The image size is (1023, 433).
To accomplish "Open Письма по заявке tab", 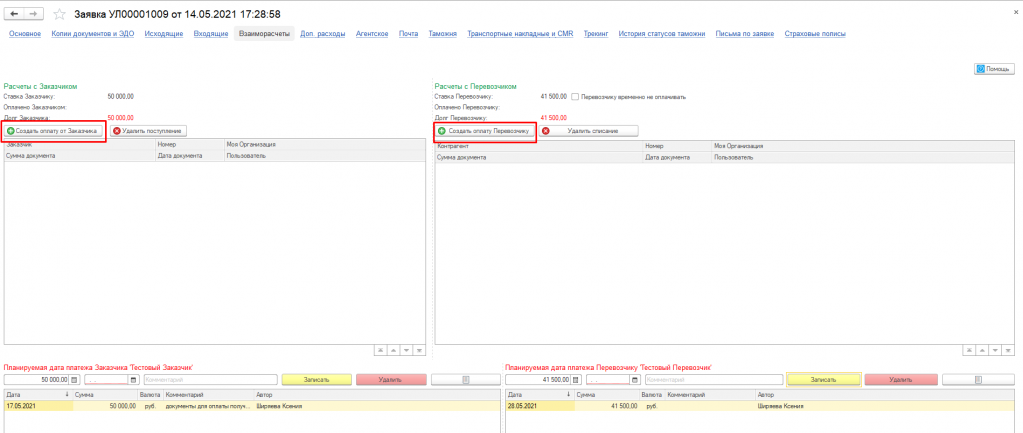I will coord(744,33).
